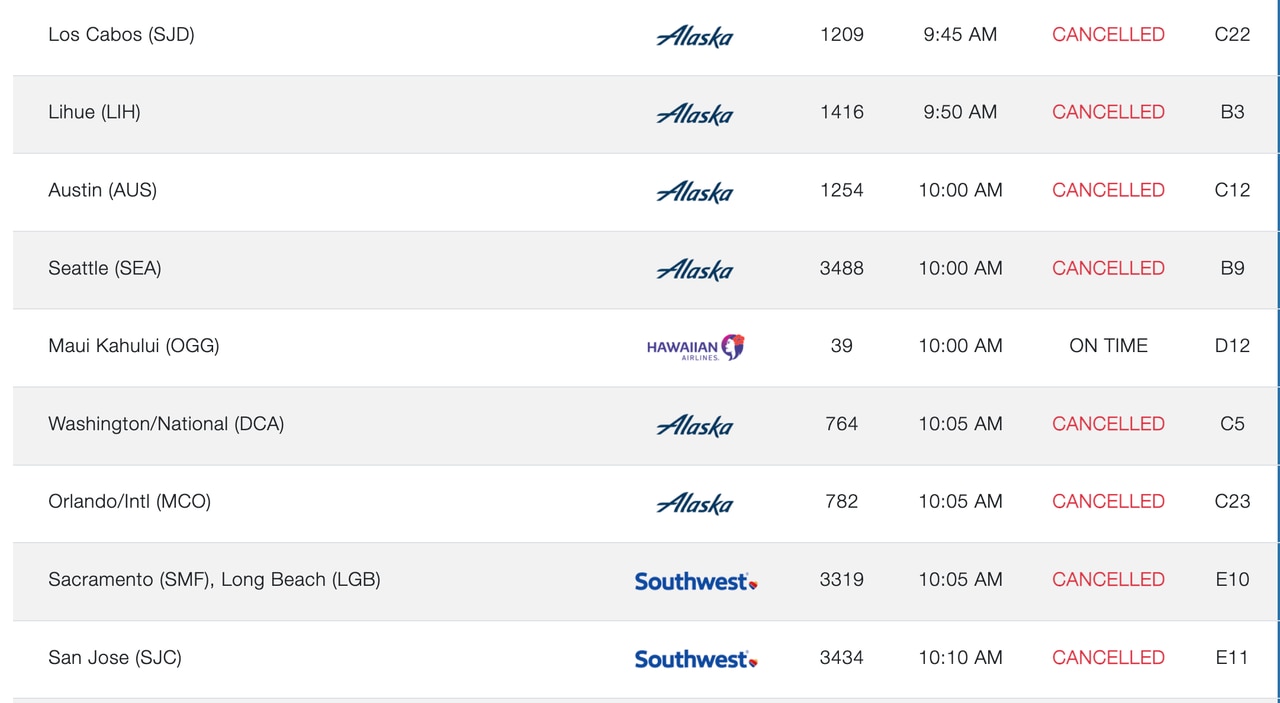1280x703 pixels.
Task: Click the Hawaiian Airlines logo
Action: (x=695, y=347)
